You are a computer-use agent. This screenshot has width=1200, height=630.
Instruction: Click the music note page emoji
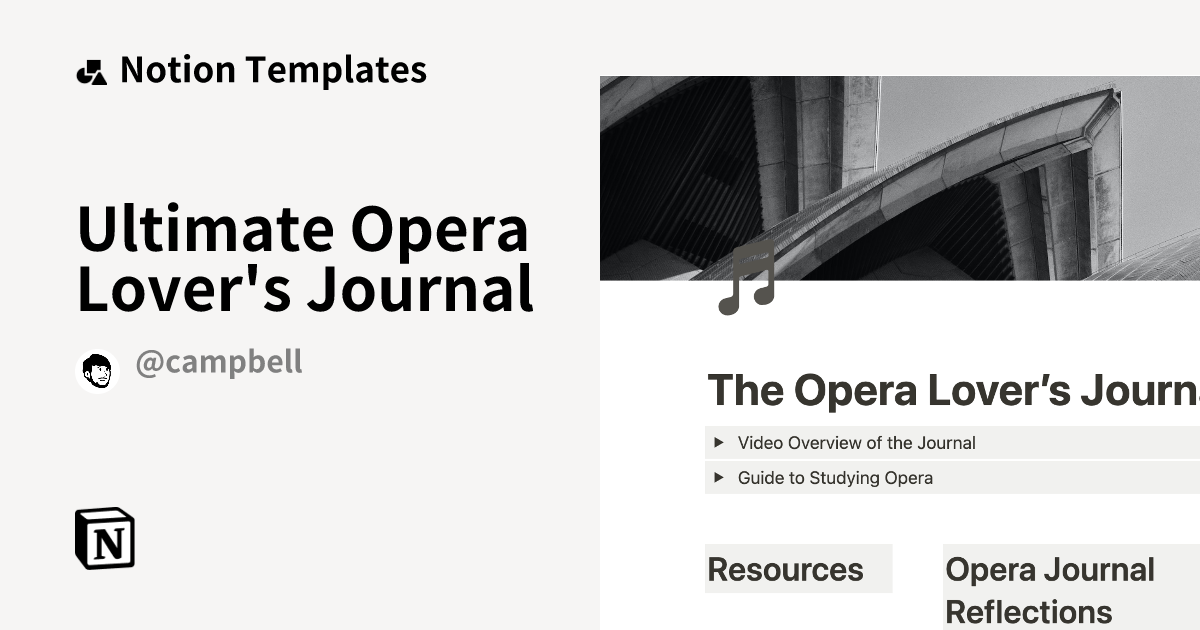click(744, 283)
